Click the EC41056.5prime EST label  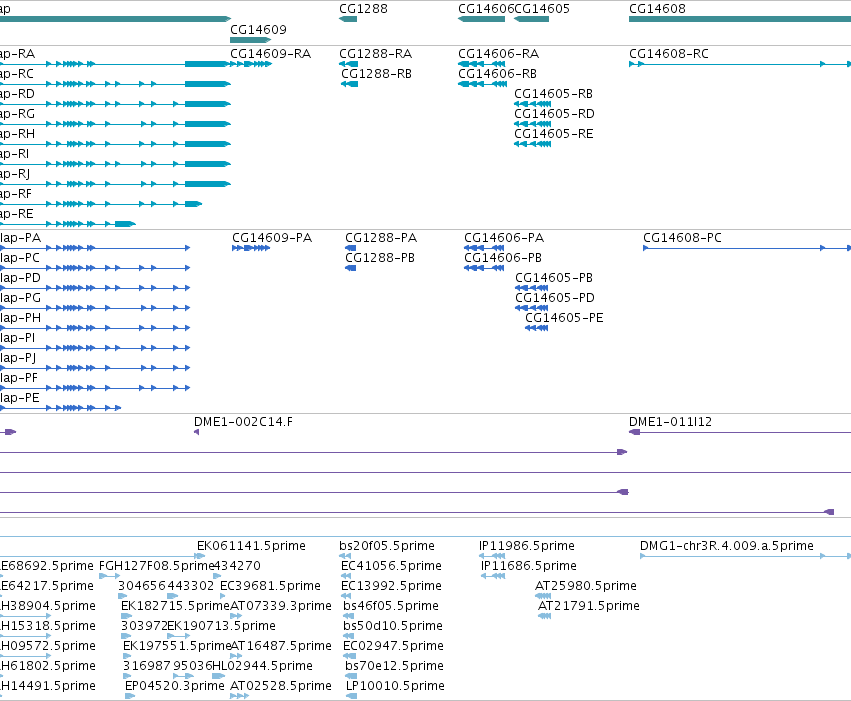pos(391,565)
